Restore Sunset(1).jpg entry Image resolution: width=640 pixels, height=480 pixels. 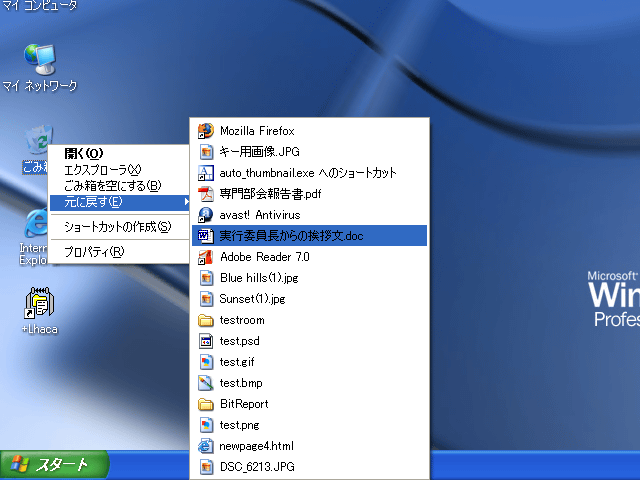(x=309, y=299)
